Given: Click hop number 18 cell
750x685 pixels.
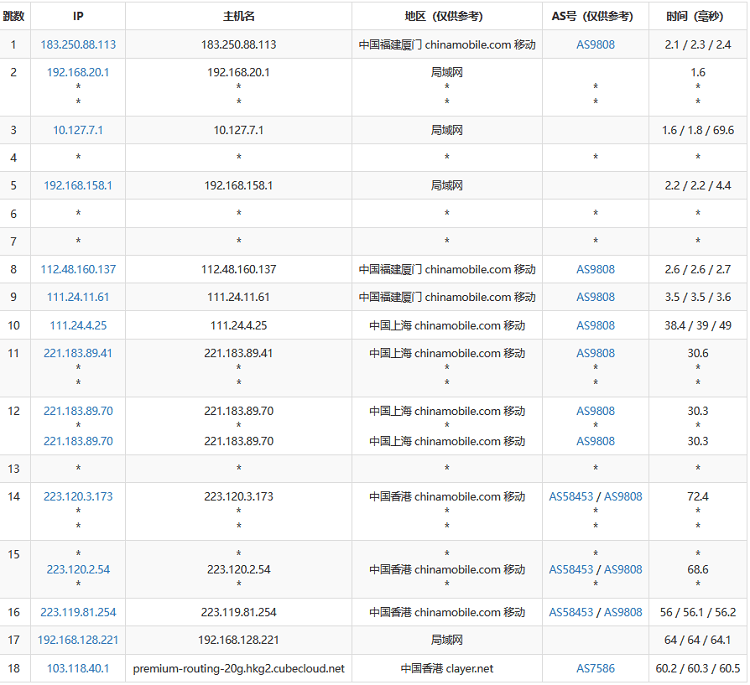Looking at the screenshot, I should tap(13, 669).
